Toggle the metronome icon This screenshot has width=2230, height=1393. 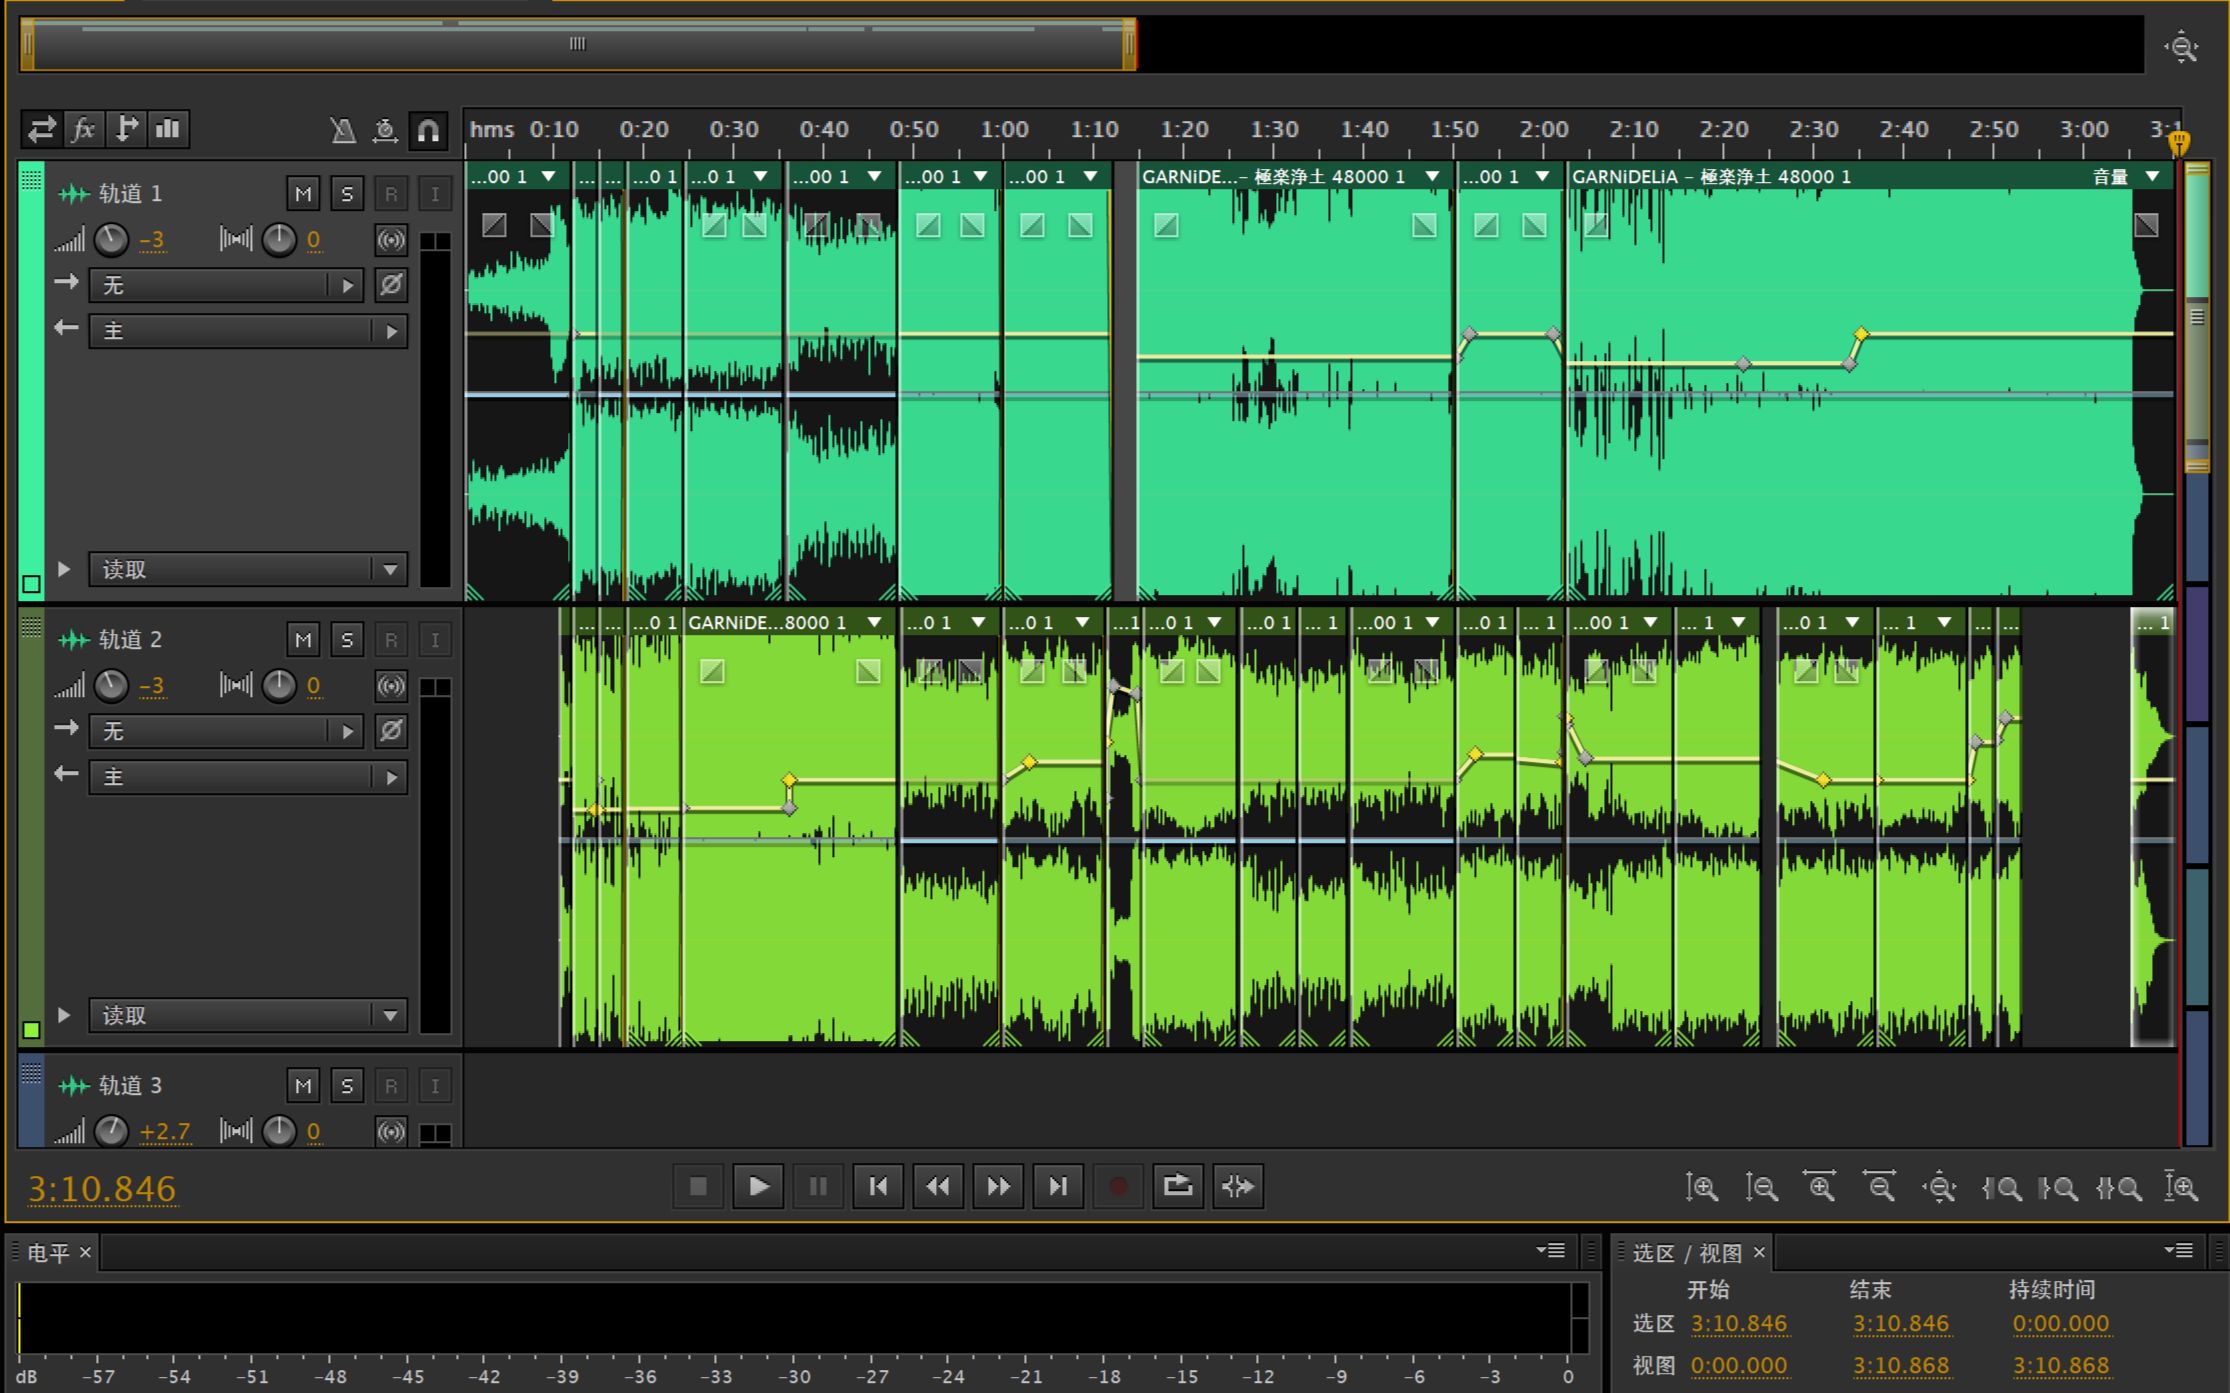343,130
